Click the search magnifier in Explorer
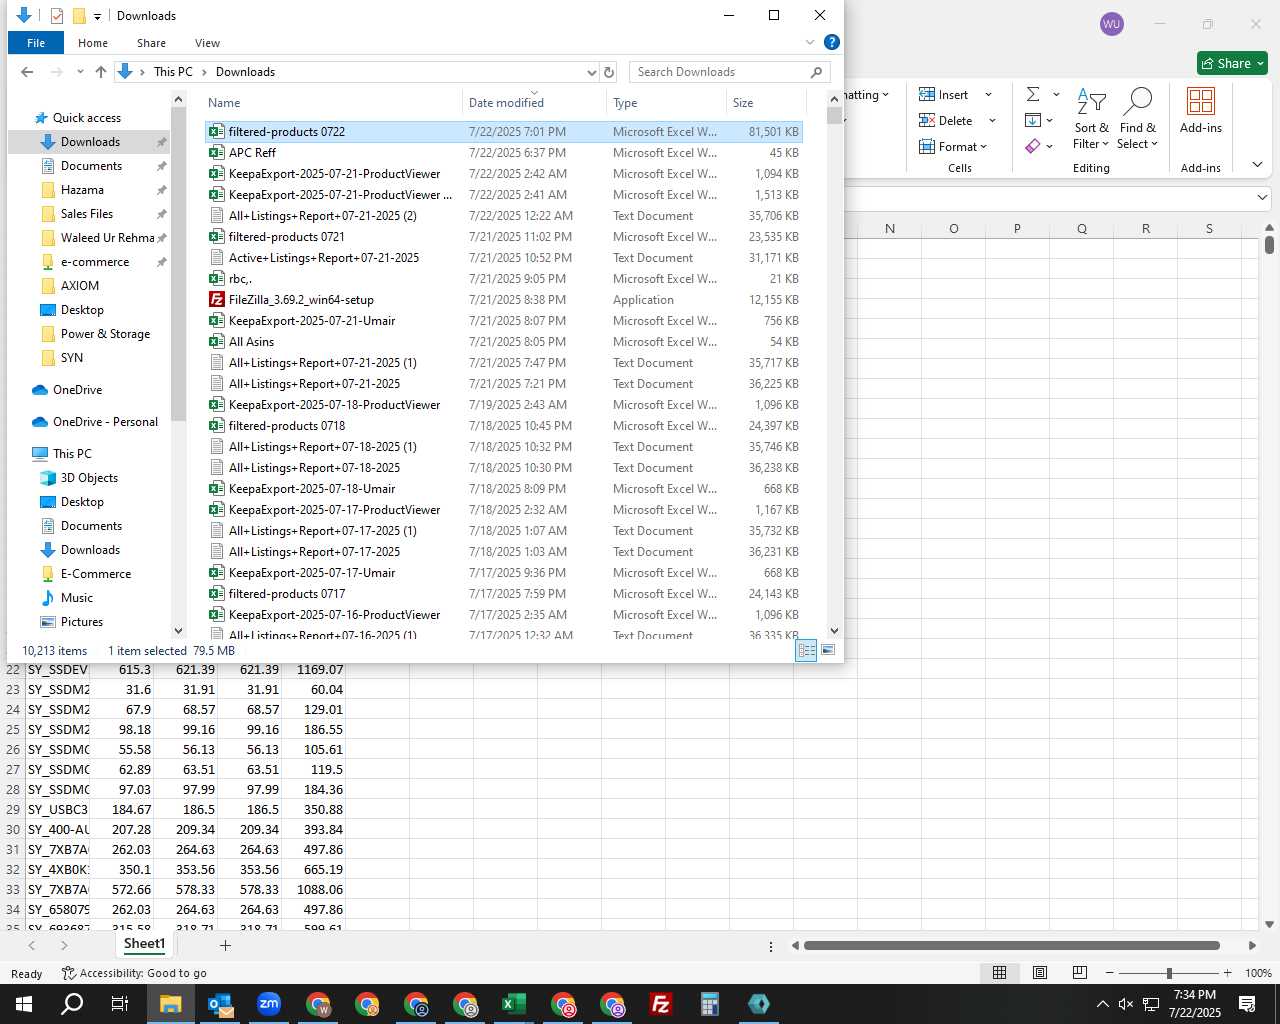The image size is (1280, 1024). click(816, 72)
